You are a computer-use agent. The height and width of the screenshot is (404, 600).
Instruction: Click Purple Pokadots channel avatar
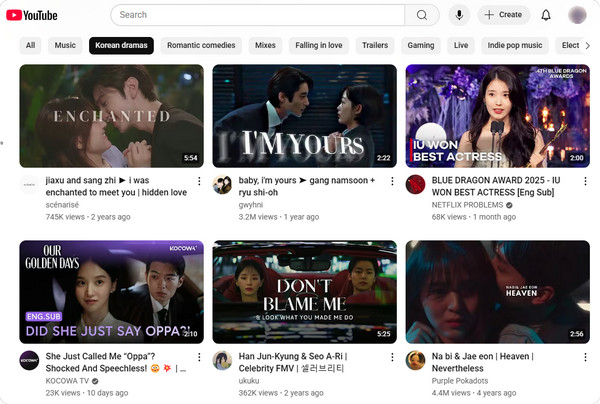point(416,360)
